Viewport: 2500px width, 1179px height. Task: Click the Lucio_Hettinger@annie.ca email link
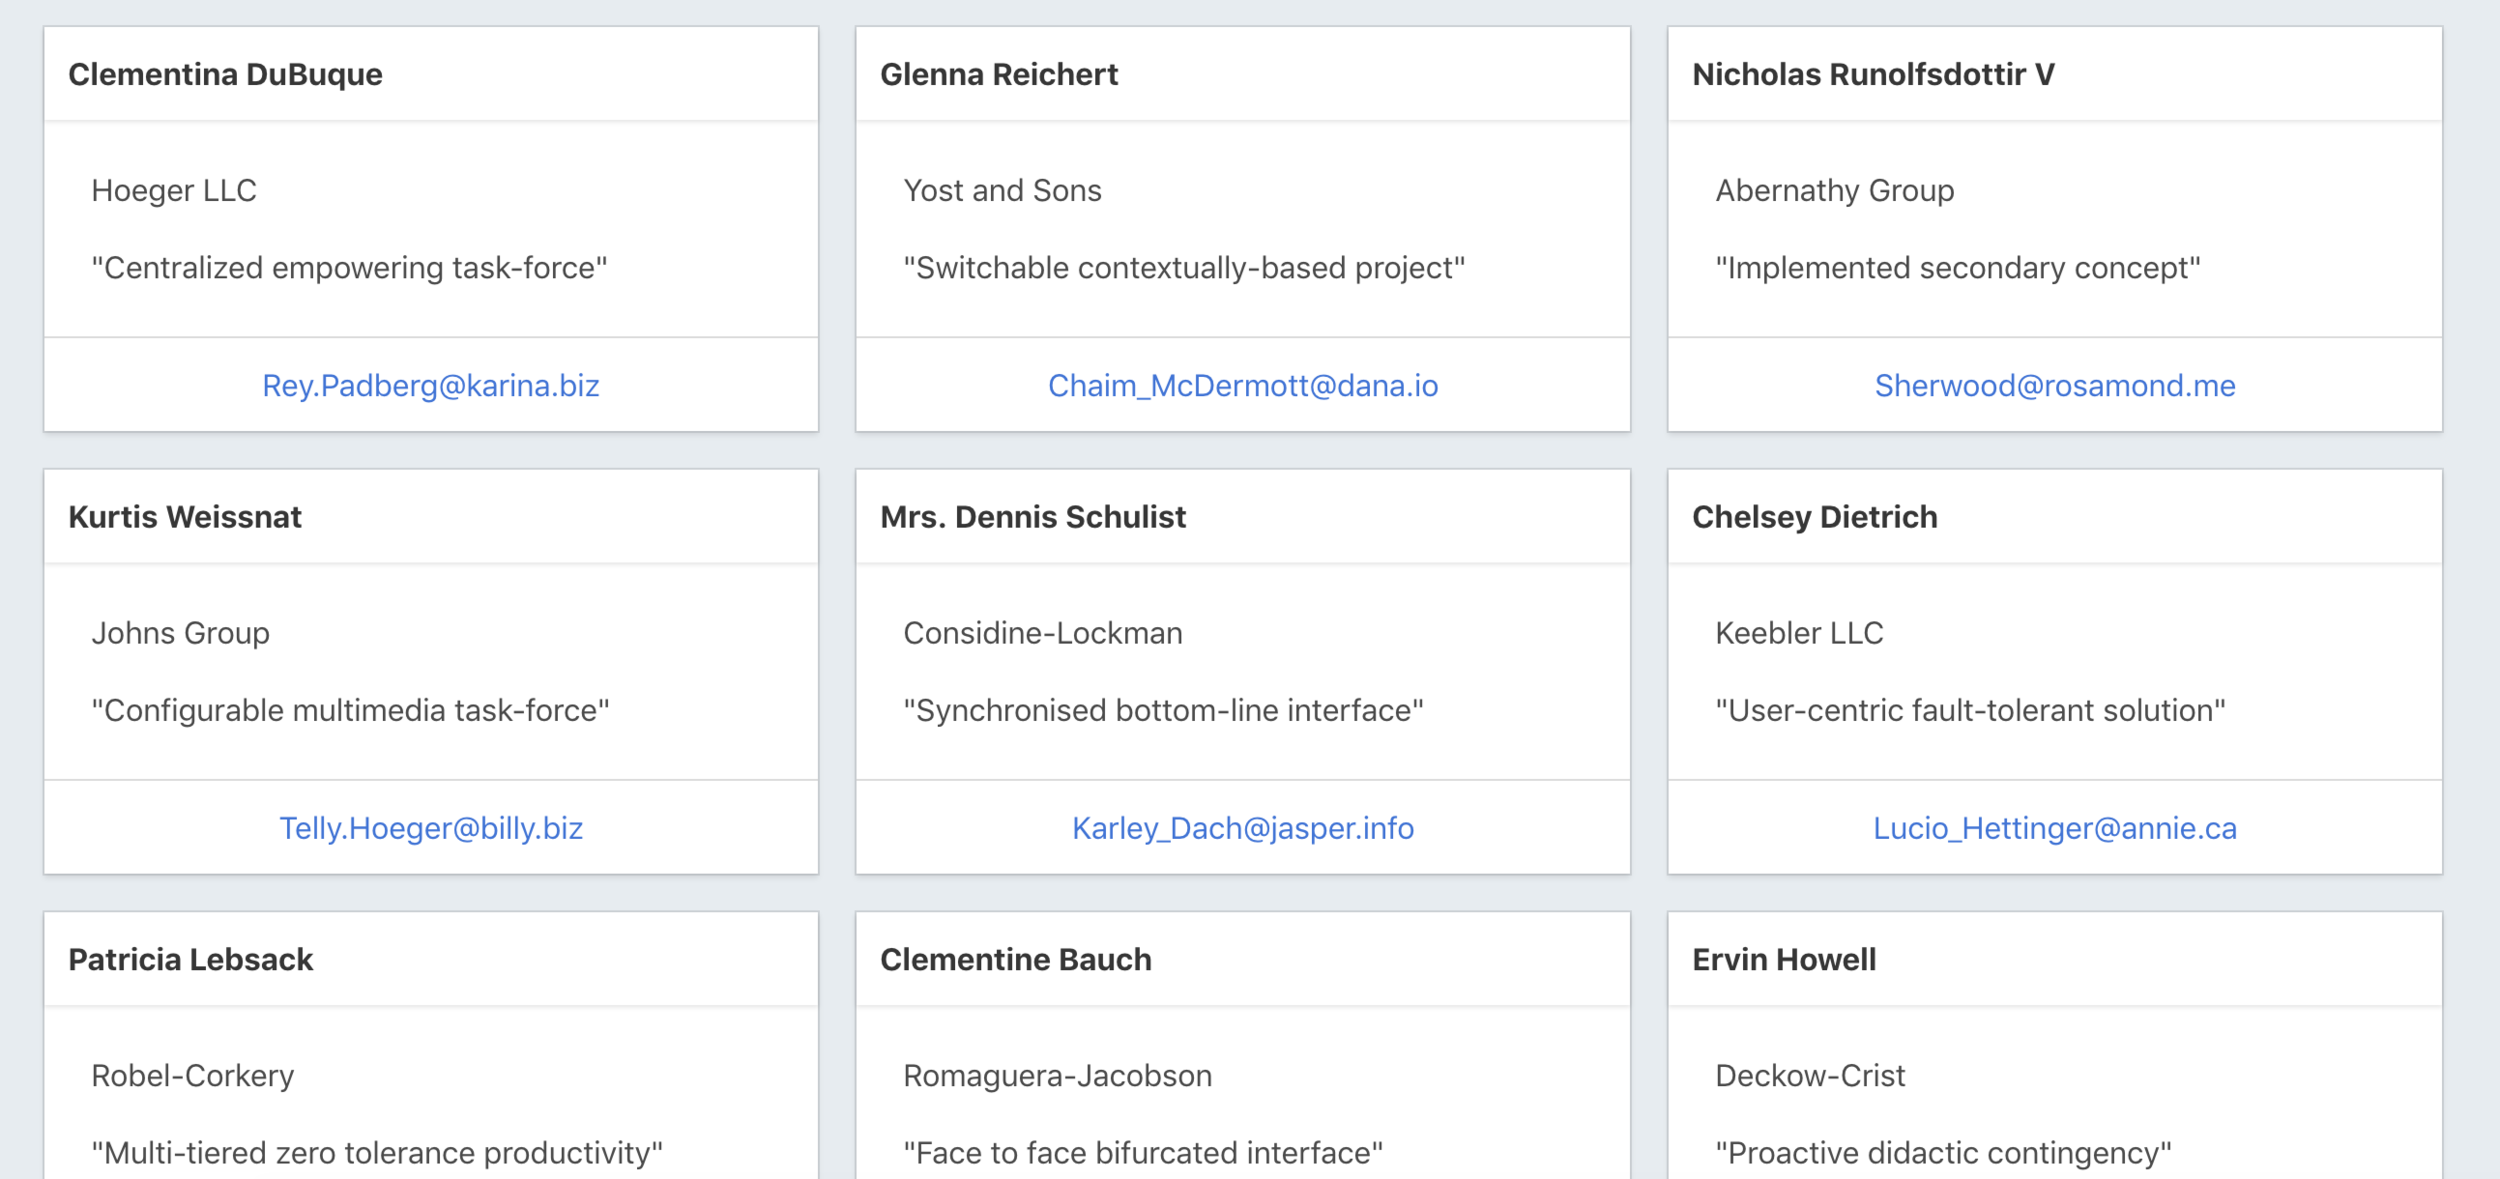click(2055, 828)
